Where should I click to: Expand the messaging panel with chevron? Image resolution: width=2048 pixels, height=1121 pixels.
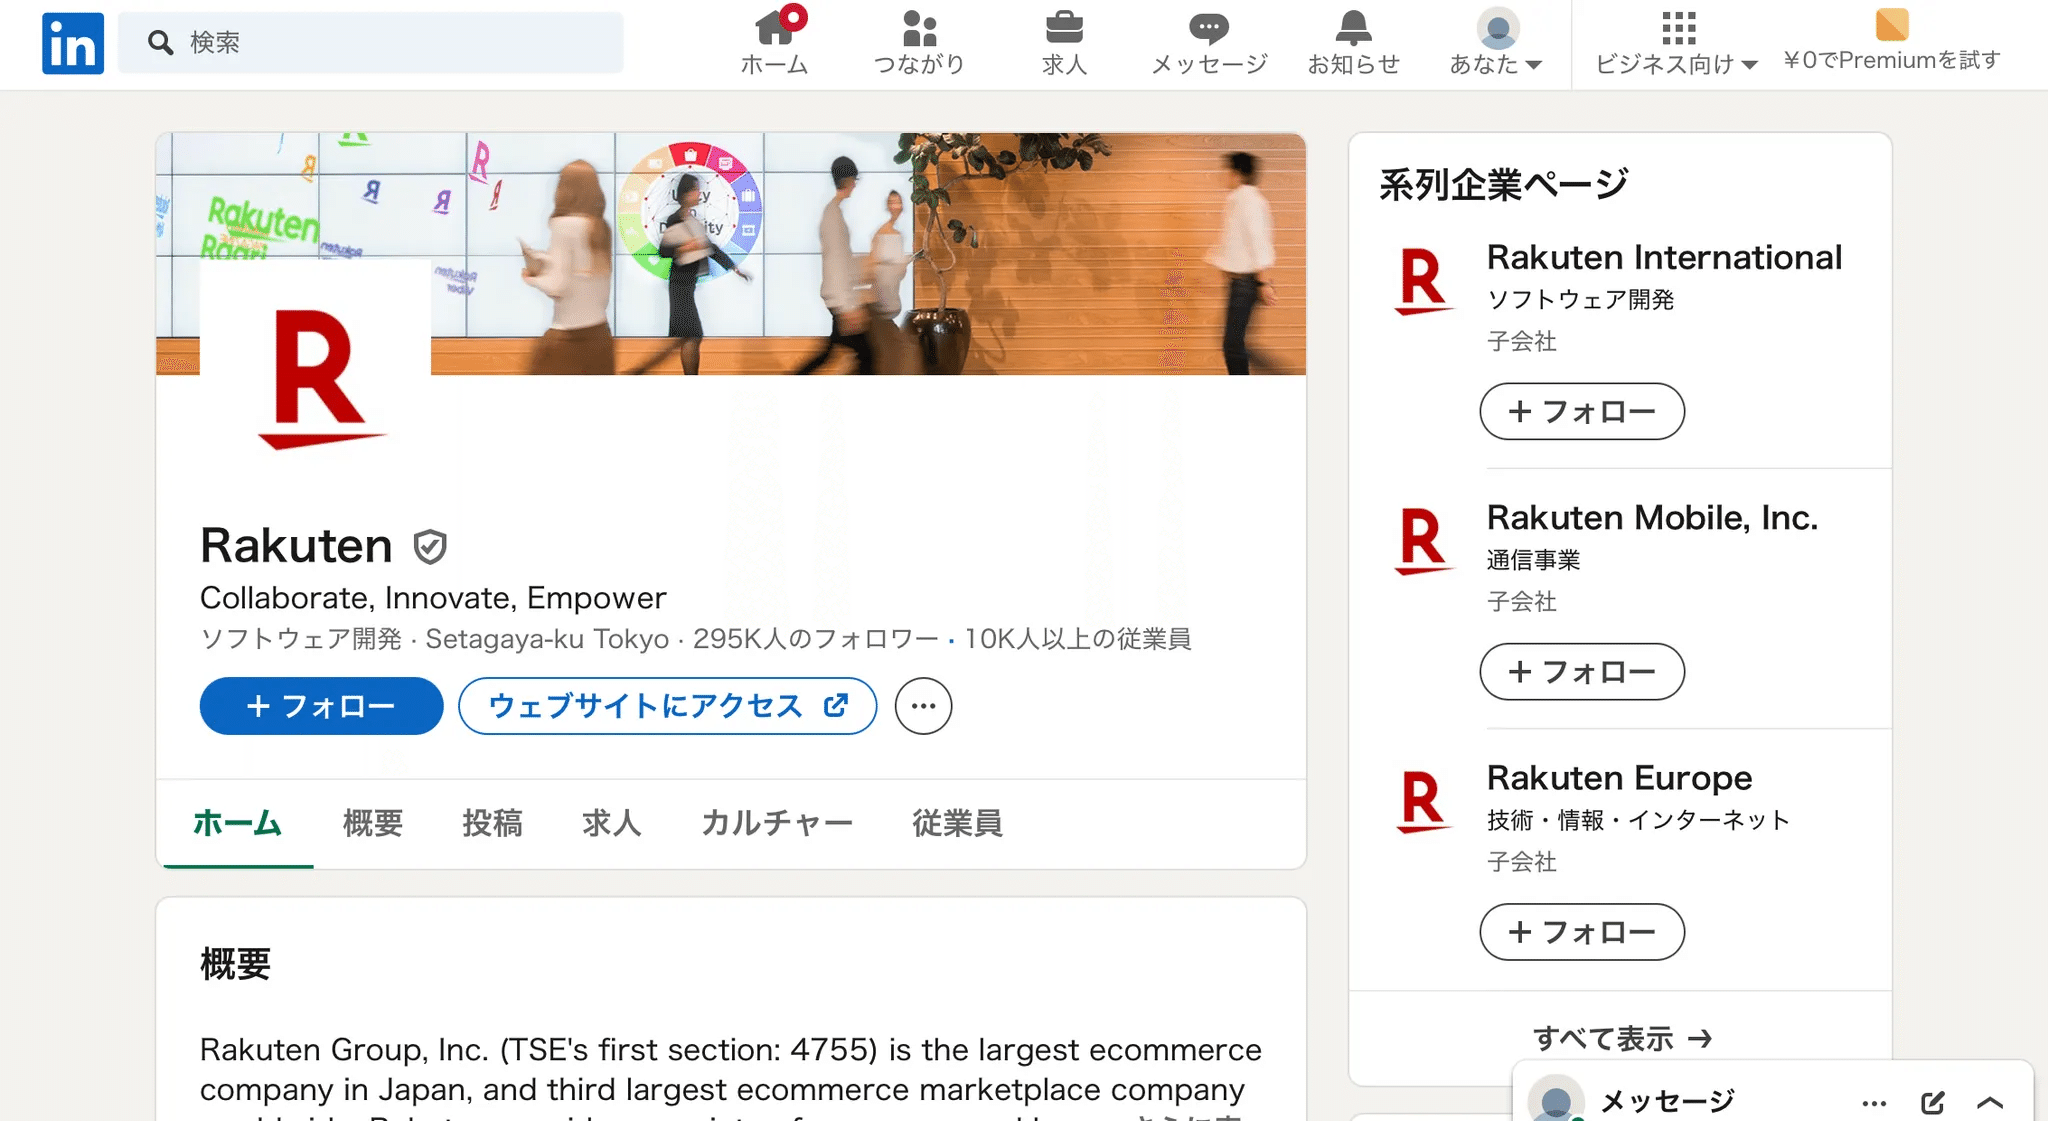click(1990, 1102)
